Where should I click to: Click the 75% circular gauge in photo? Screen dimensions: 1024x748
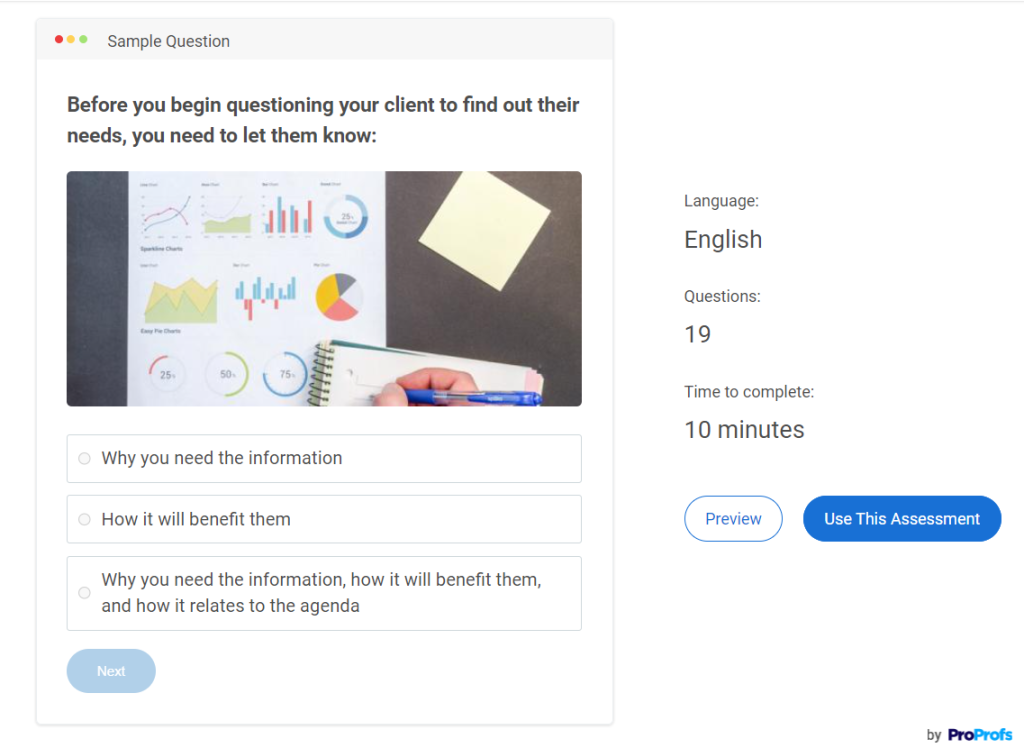(x=285, y=374)
